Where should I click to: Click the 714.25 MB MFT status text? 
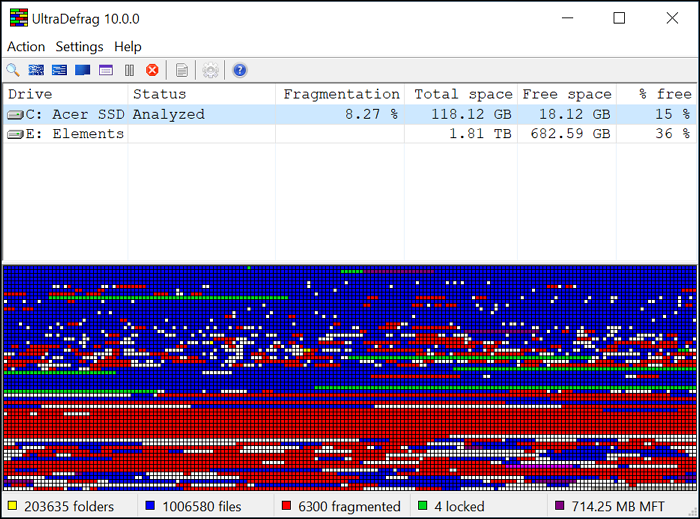[x=618, y=507]
